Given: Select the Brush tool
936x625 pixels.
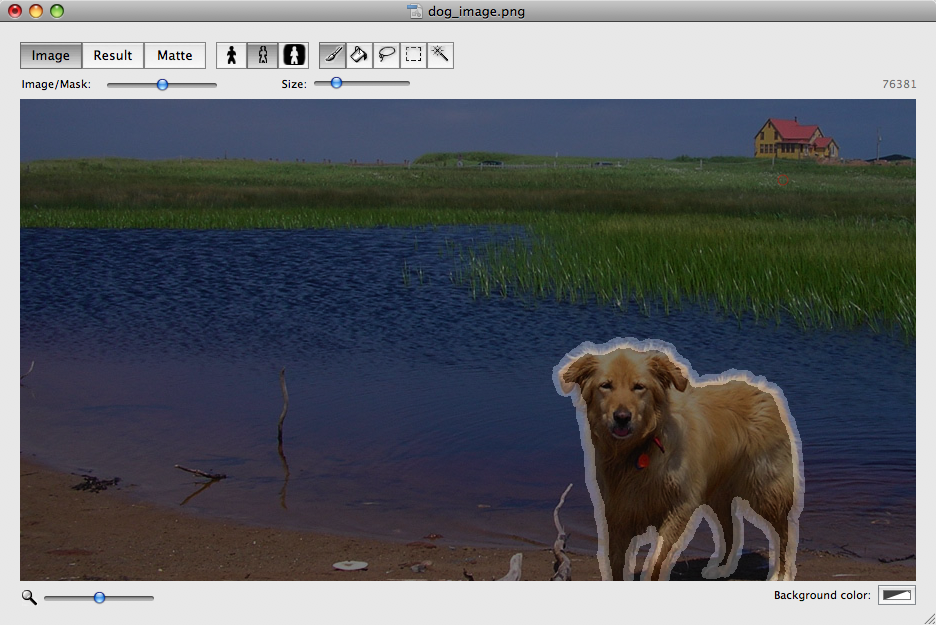Looking at the screenshot, I should 333,55.
